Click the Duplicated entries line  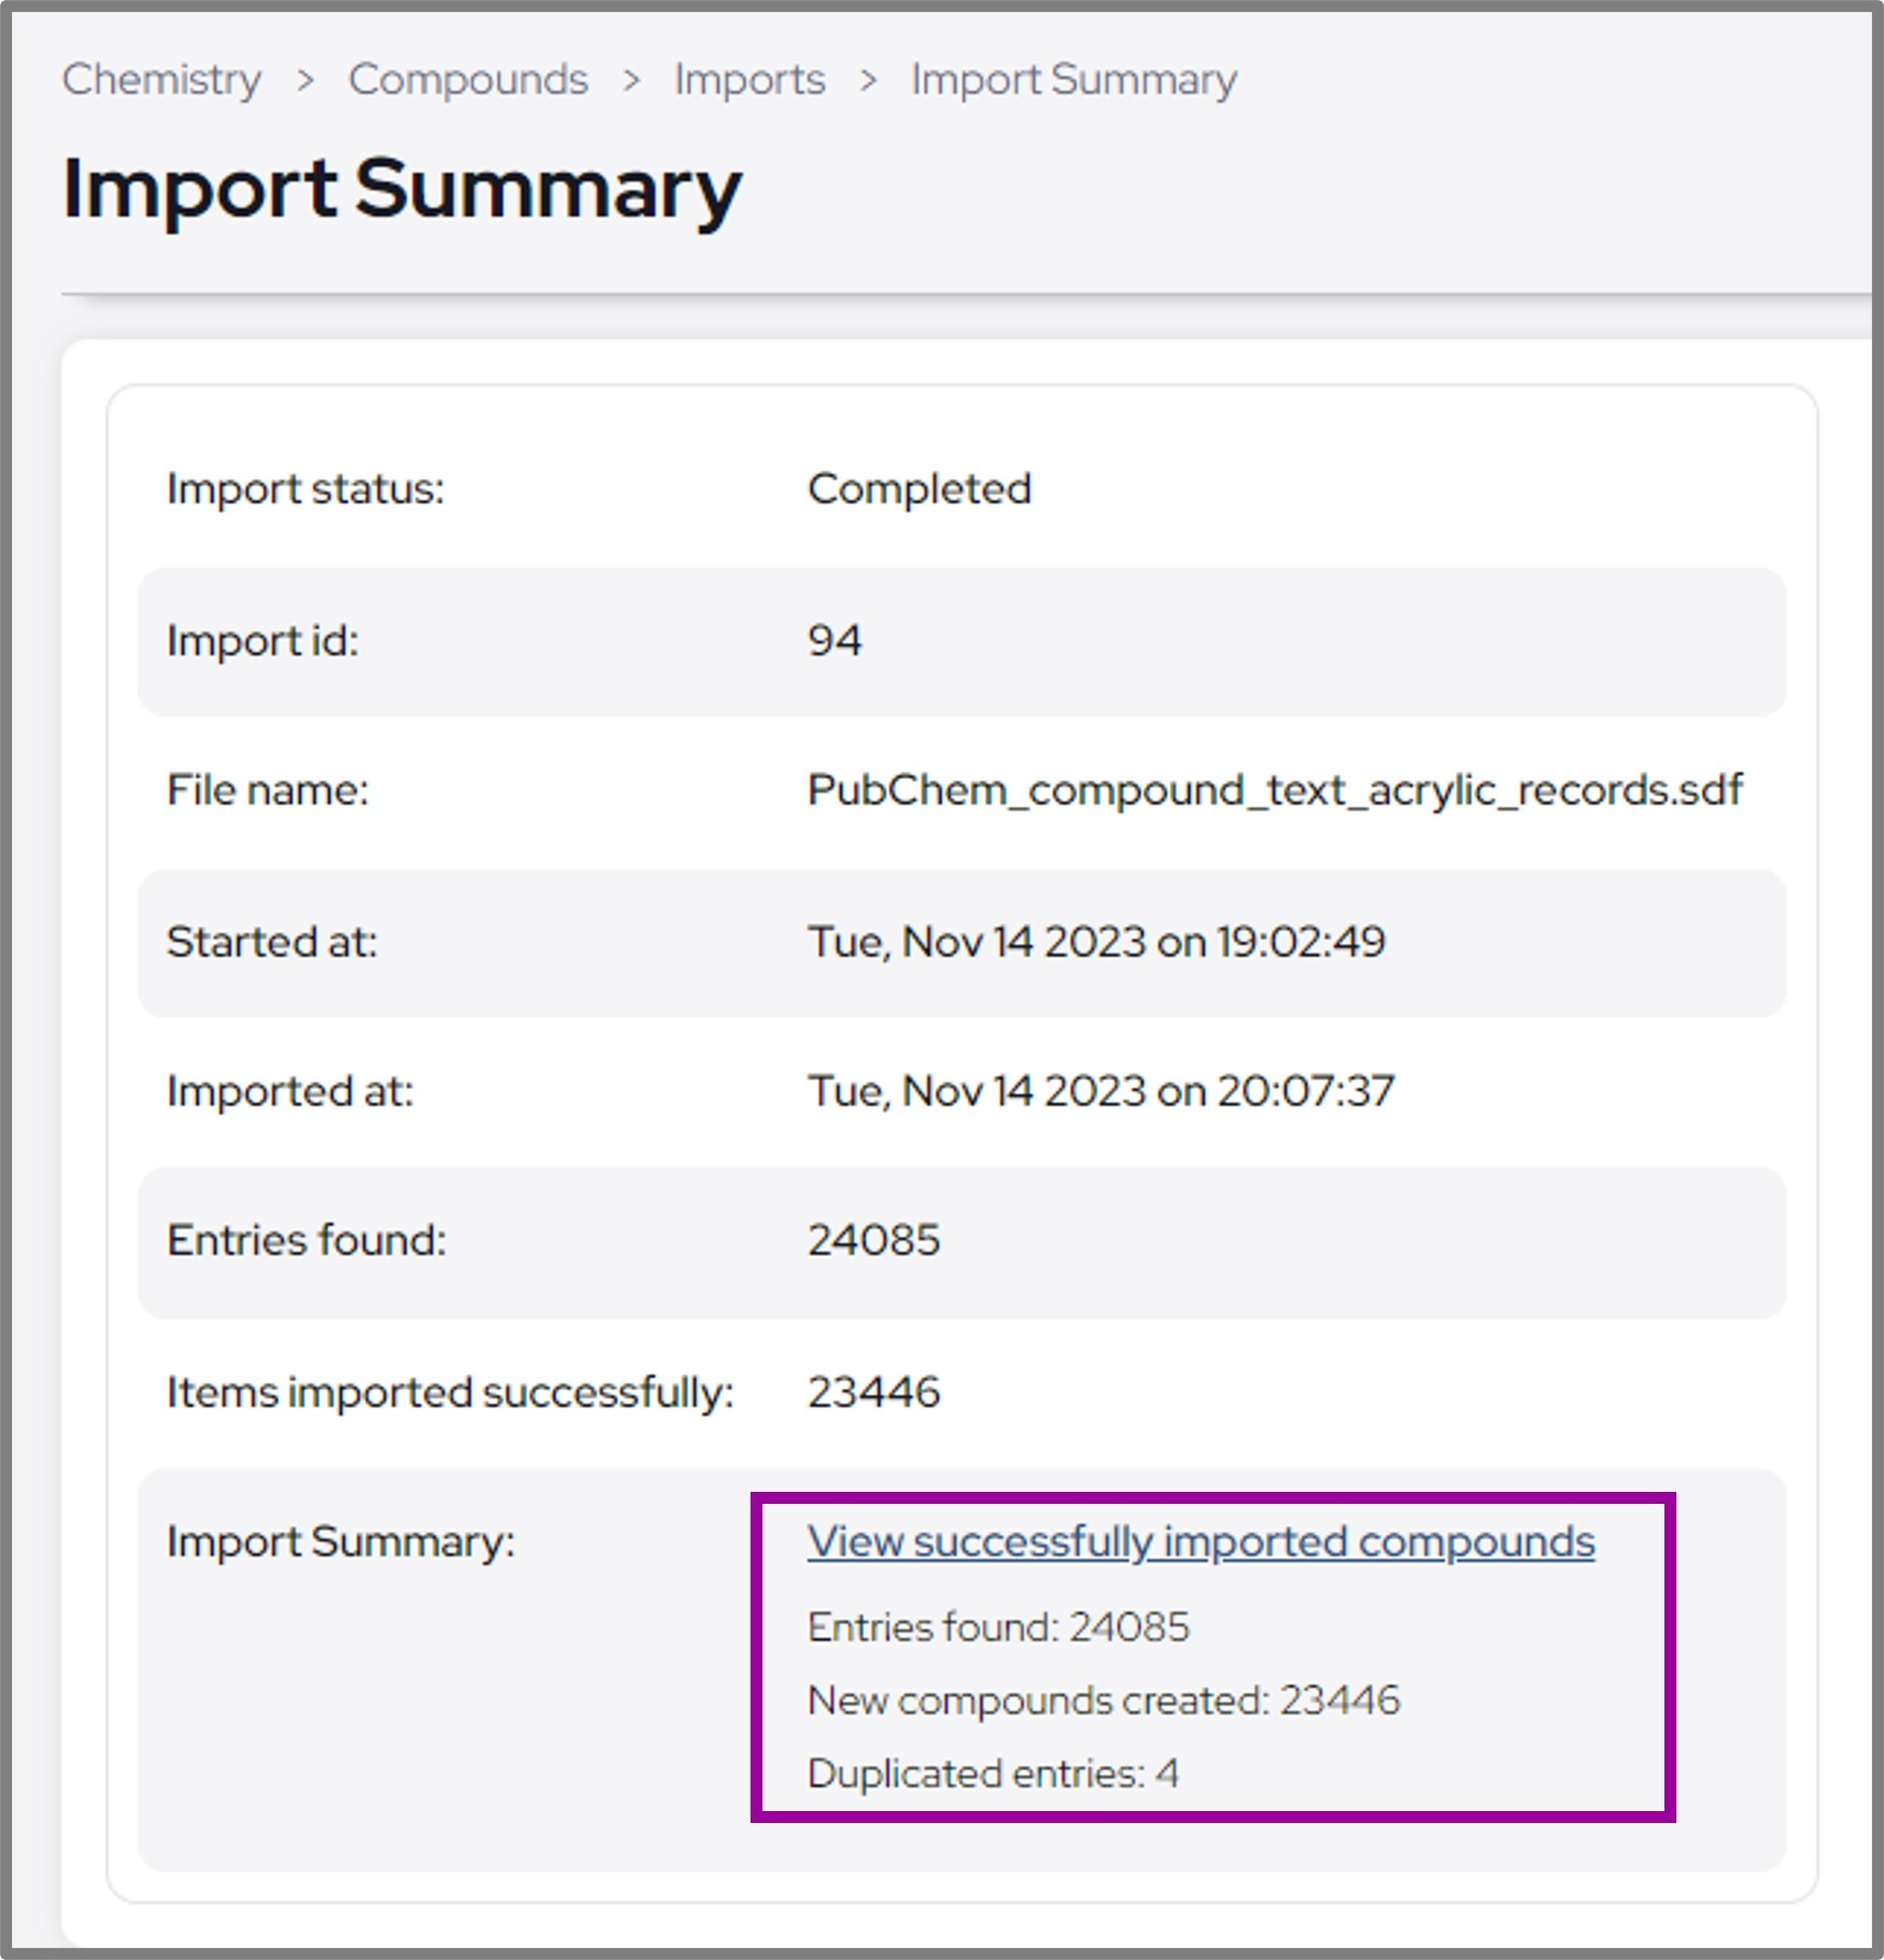[x=992, y=1773]
